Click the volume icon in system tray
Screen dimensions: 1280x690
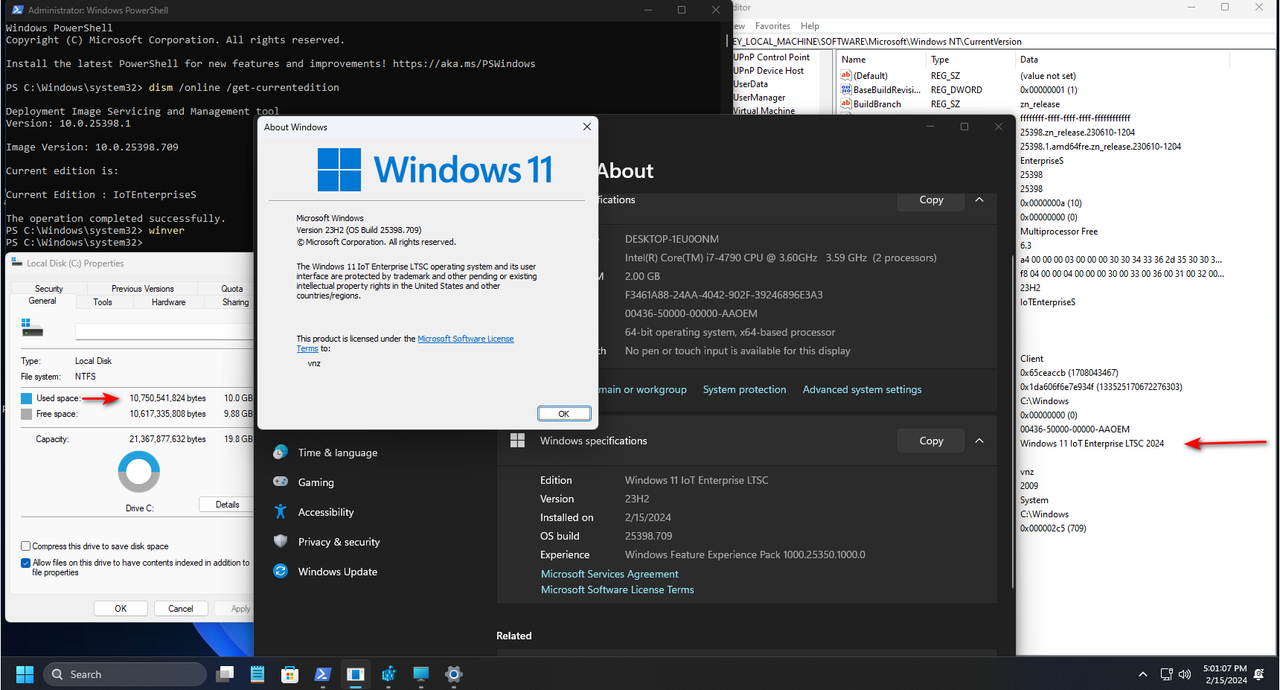tap(1187, 675)
